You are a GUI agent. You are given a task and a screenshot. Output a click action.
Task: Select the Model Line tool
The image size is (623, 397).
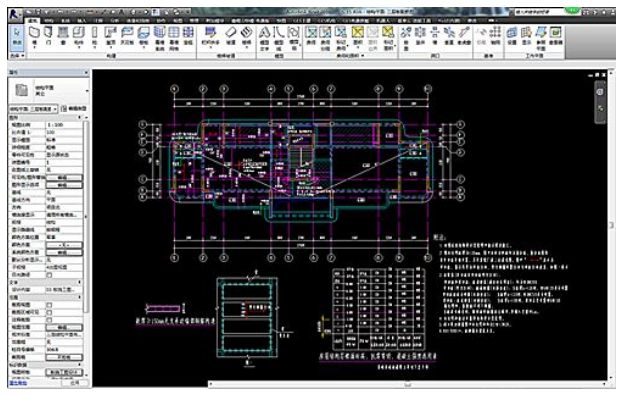(x=279, y=38)
